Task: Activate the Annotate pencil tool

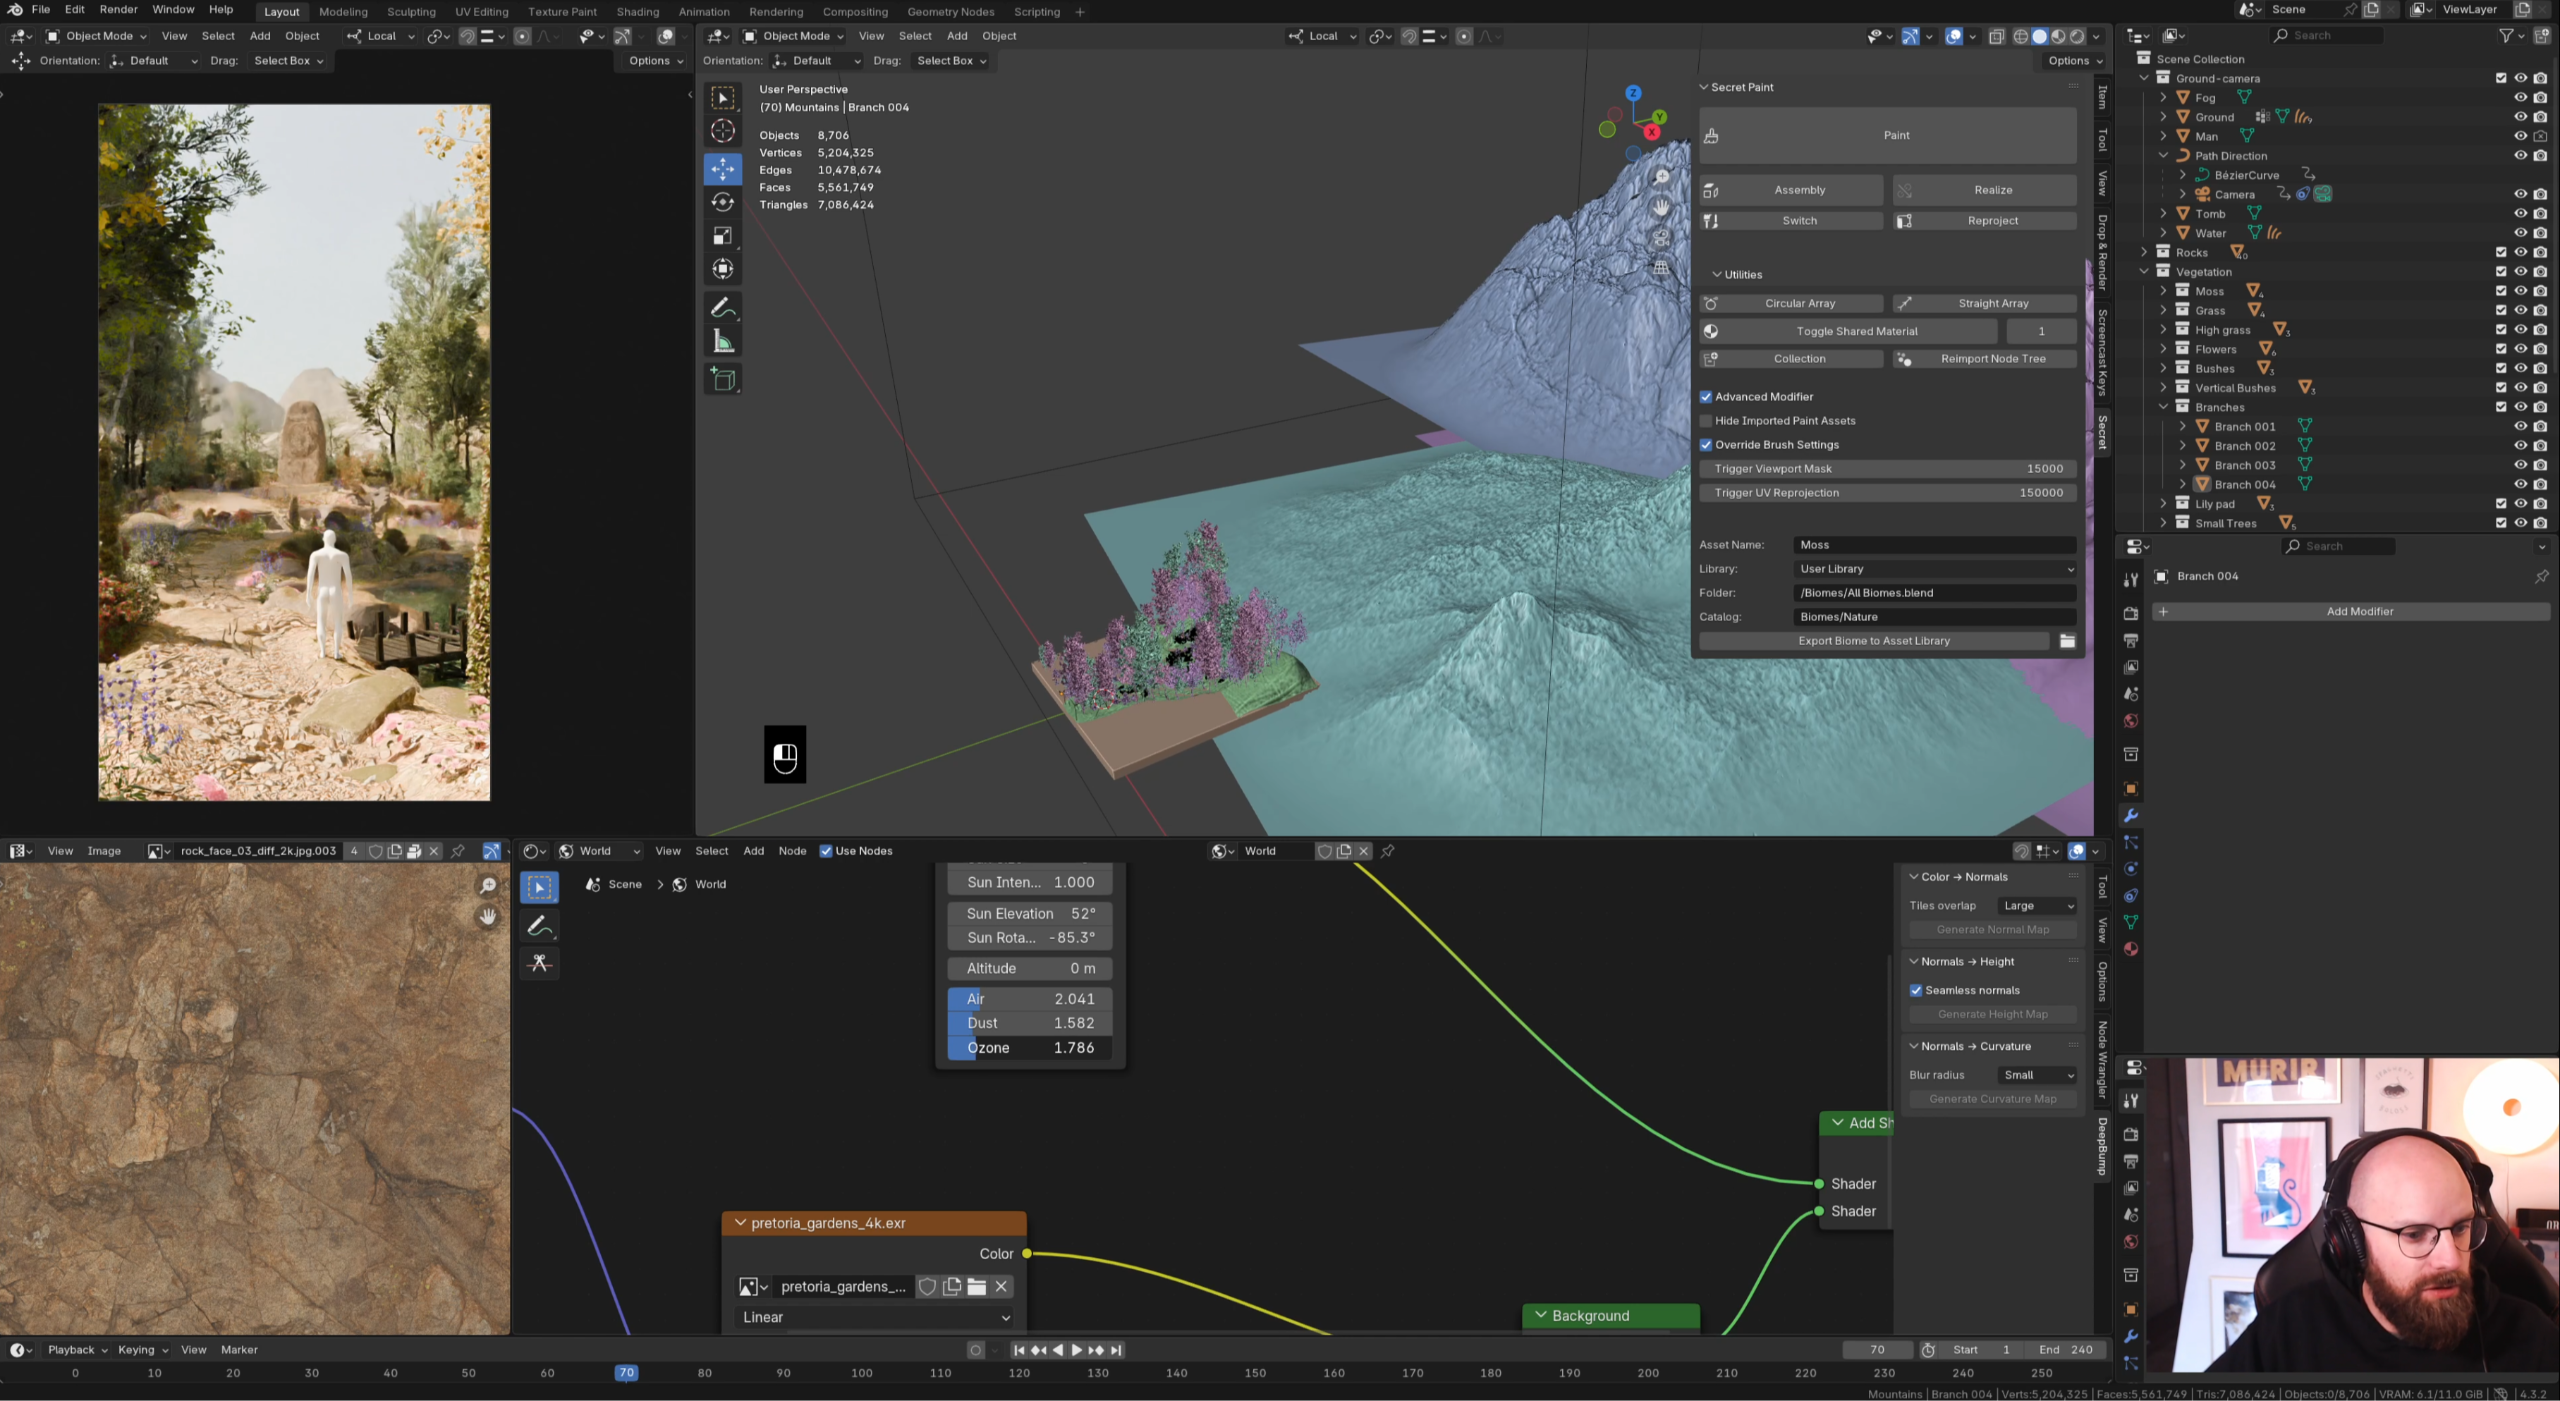Action: (722, 308)
